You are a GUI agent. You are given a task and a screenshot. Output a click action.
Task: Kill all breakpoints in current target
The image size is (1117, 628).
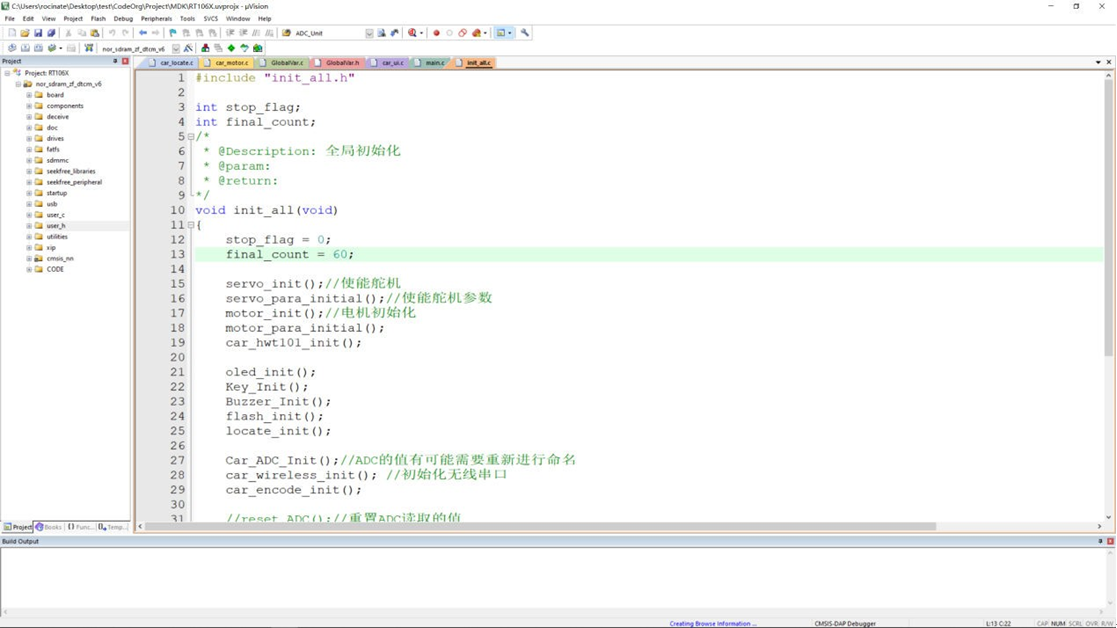pos(477,33)
